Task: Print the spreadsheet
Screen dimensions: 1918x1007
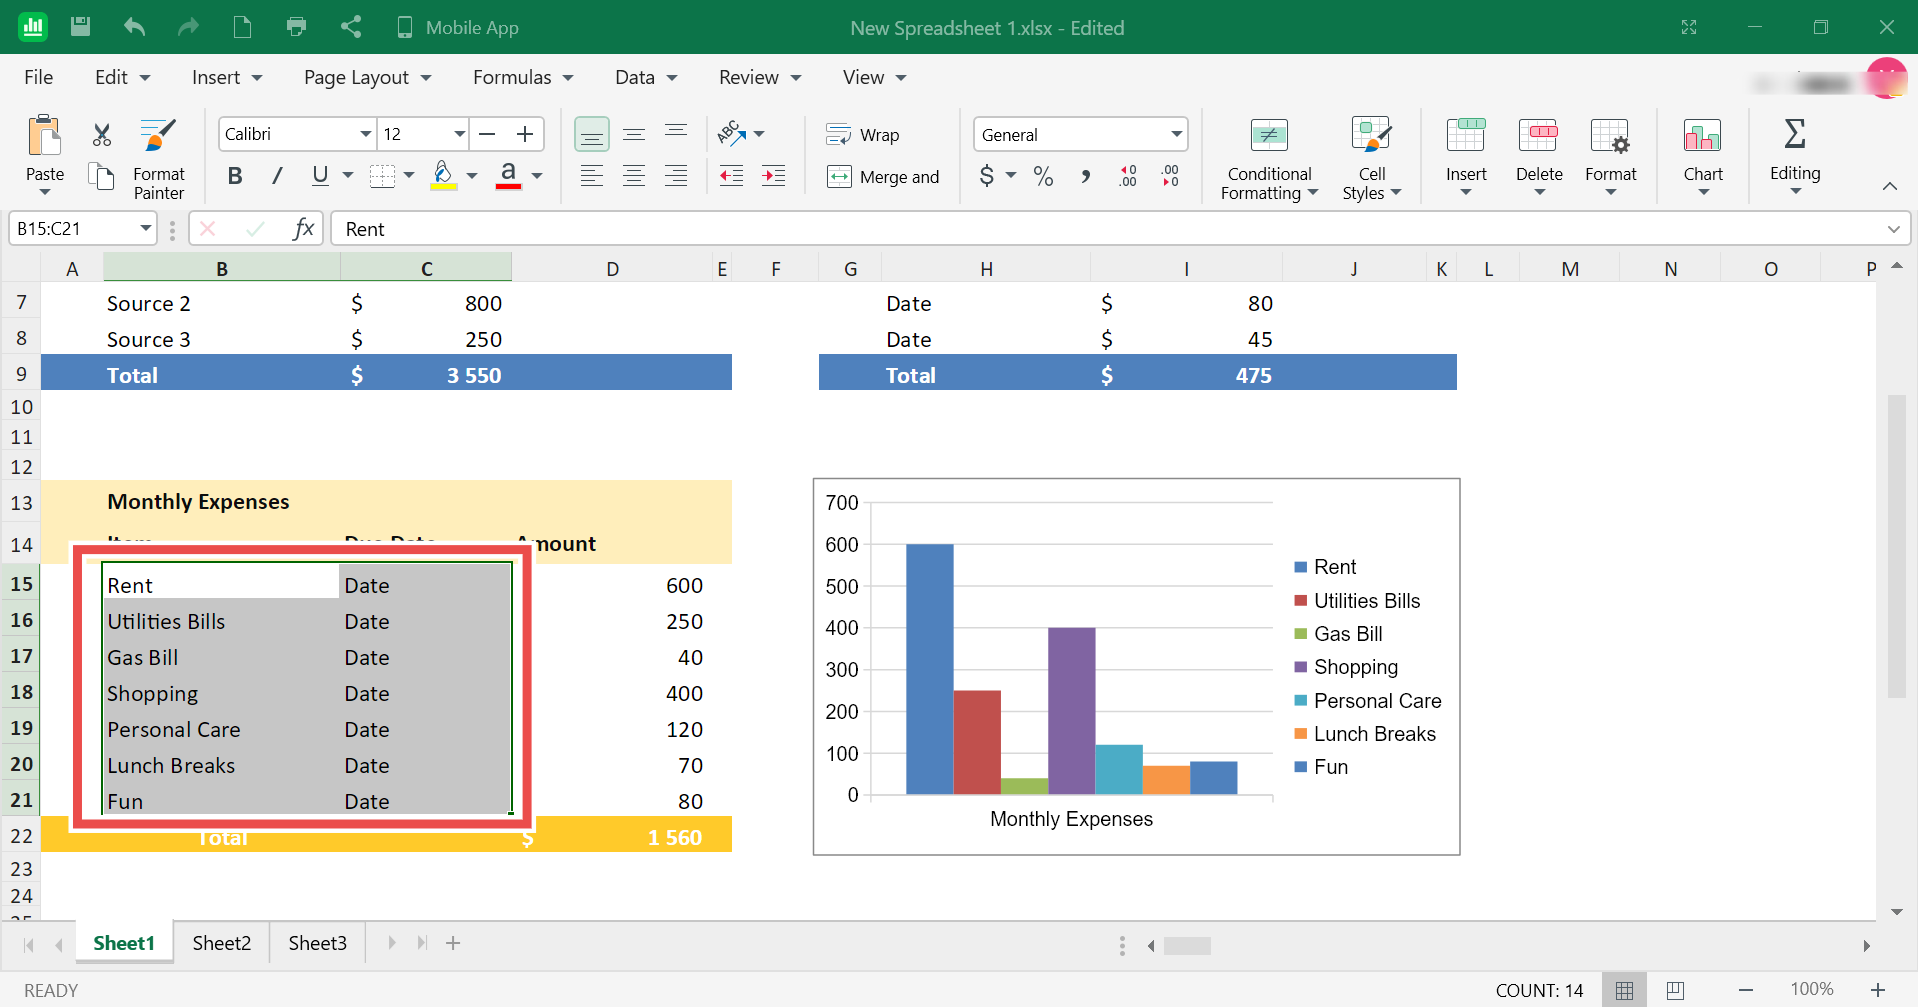Action: coord(296,27)
